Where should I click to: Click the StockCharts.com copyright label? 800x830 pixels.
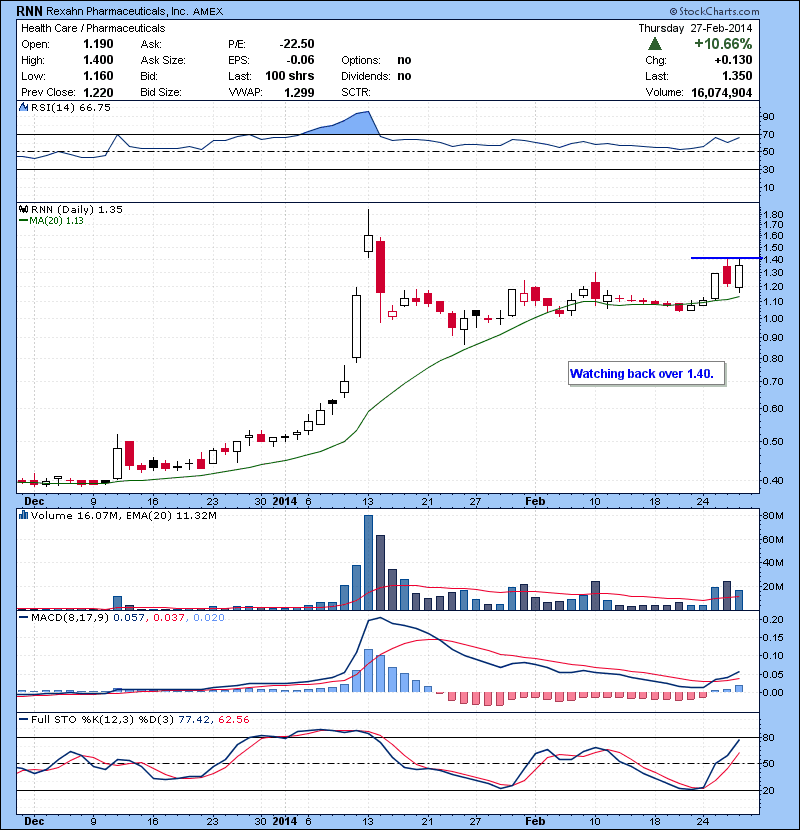click(714, 11)
